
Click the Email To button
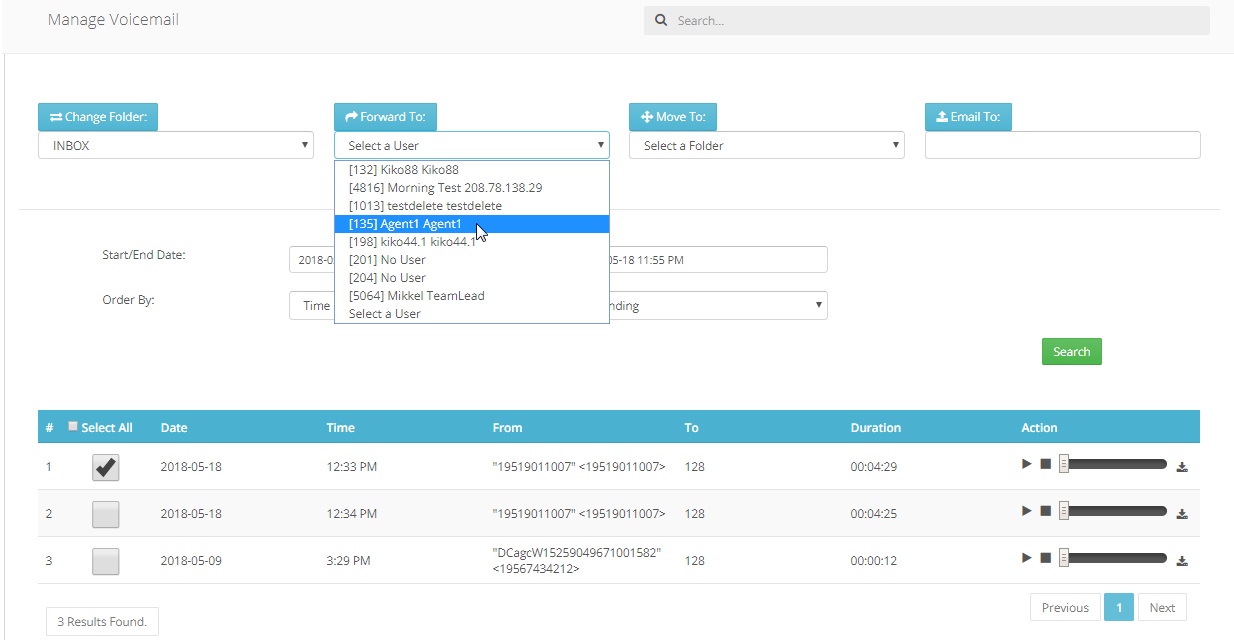[969, 117]
